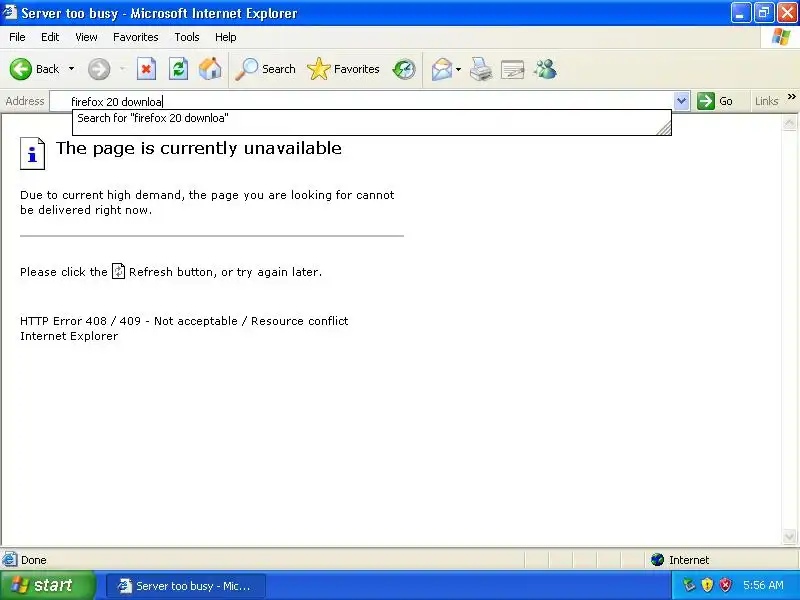Open the History clock icon
The width and height of the screenshot is (800, 600).
click(x=404, y=69)
